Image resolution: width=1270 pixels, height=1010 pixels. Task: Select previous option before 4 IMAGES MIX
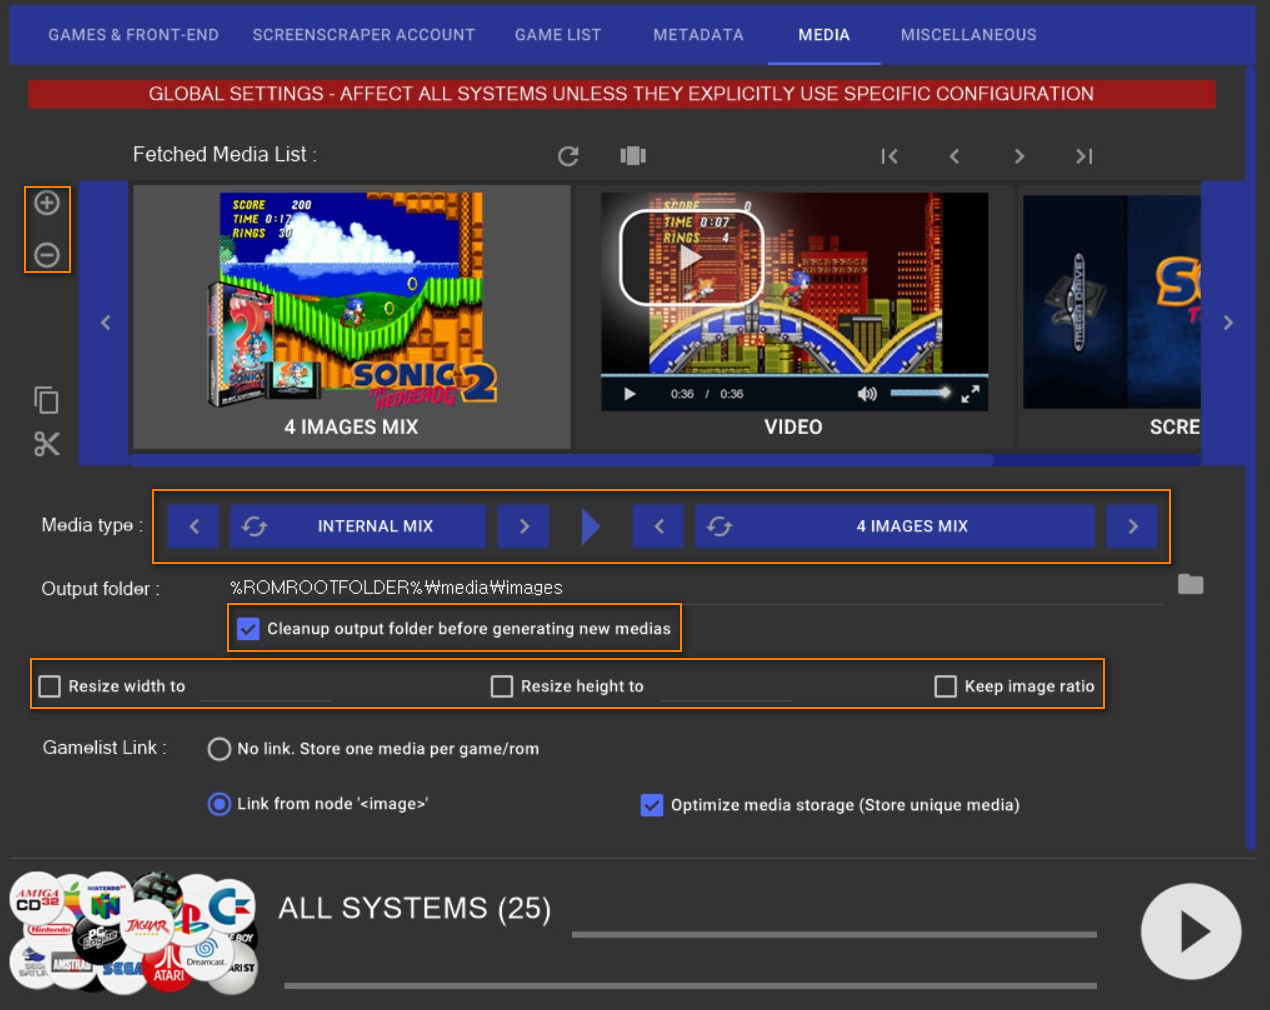pyautogui.click(x=659, y=526)
